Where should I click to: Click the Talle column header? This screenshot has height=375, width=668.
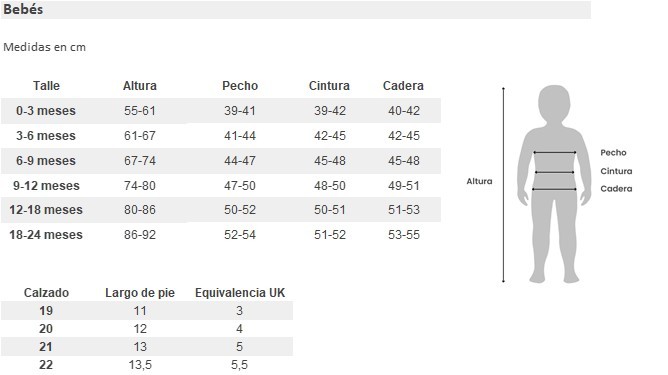46,86
